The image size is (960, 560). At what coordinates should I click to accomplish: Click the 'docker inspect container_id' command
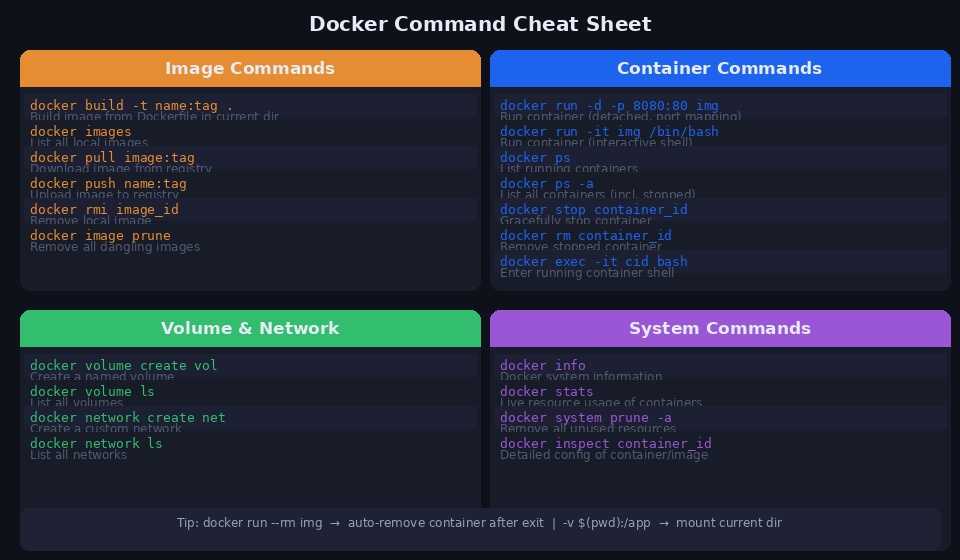[x=605, y=444]
